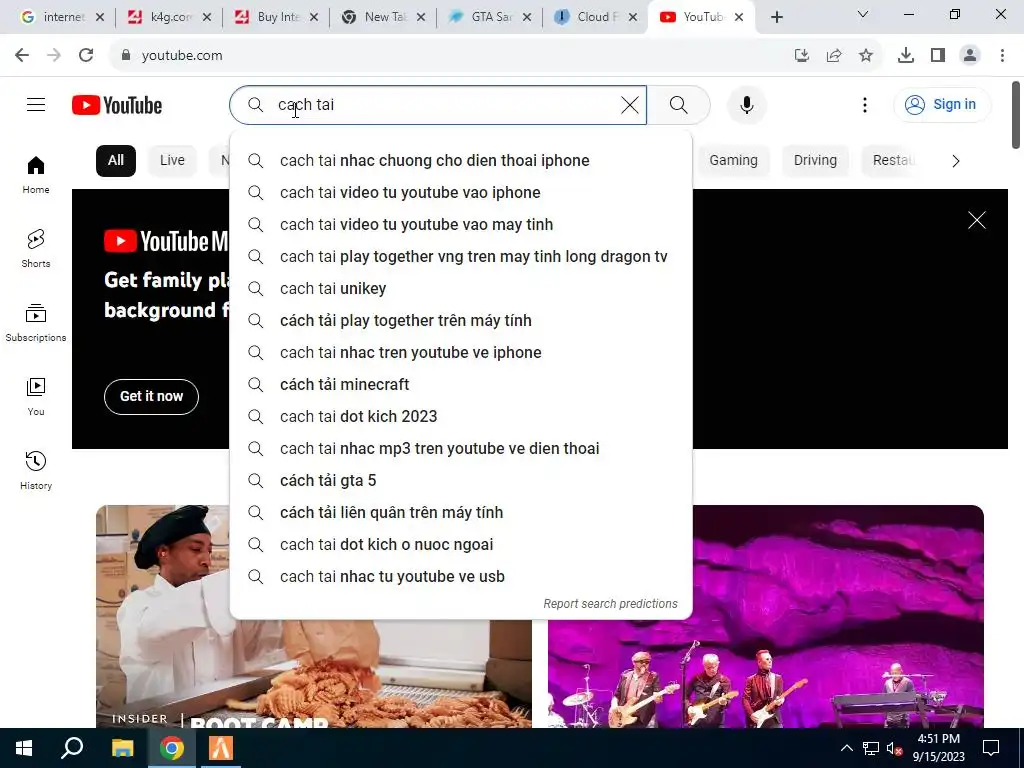The width and height of the screenshot is (1024, 768).
Task: Reload the page
Action: [x=86, y=56]
